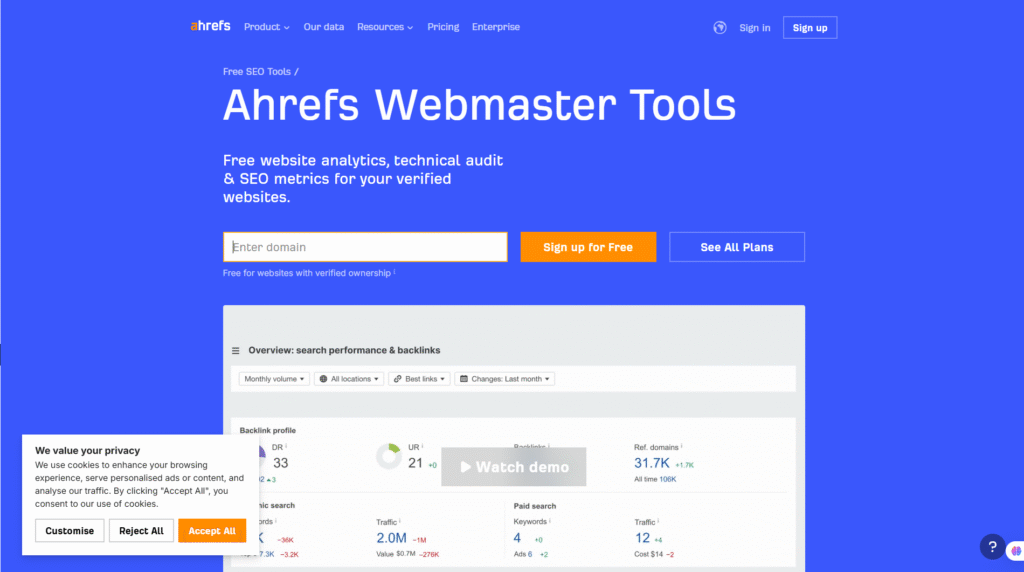1024x572 pixels.
Task: Open the Monthly volume dropdown
Action: [274, 379]
